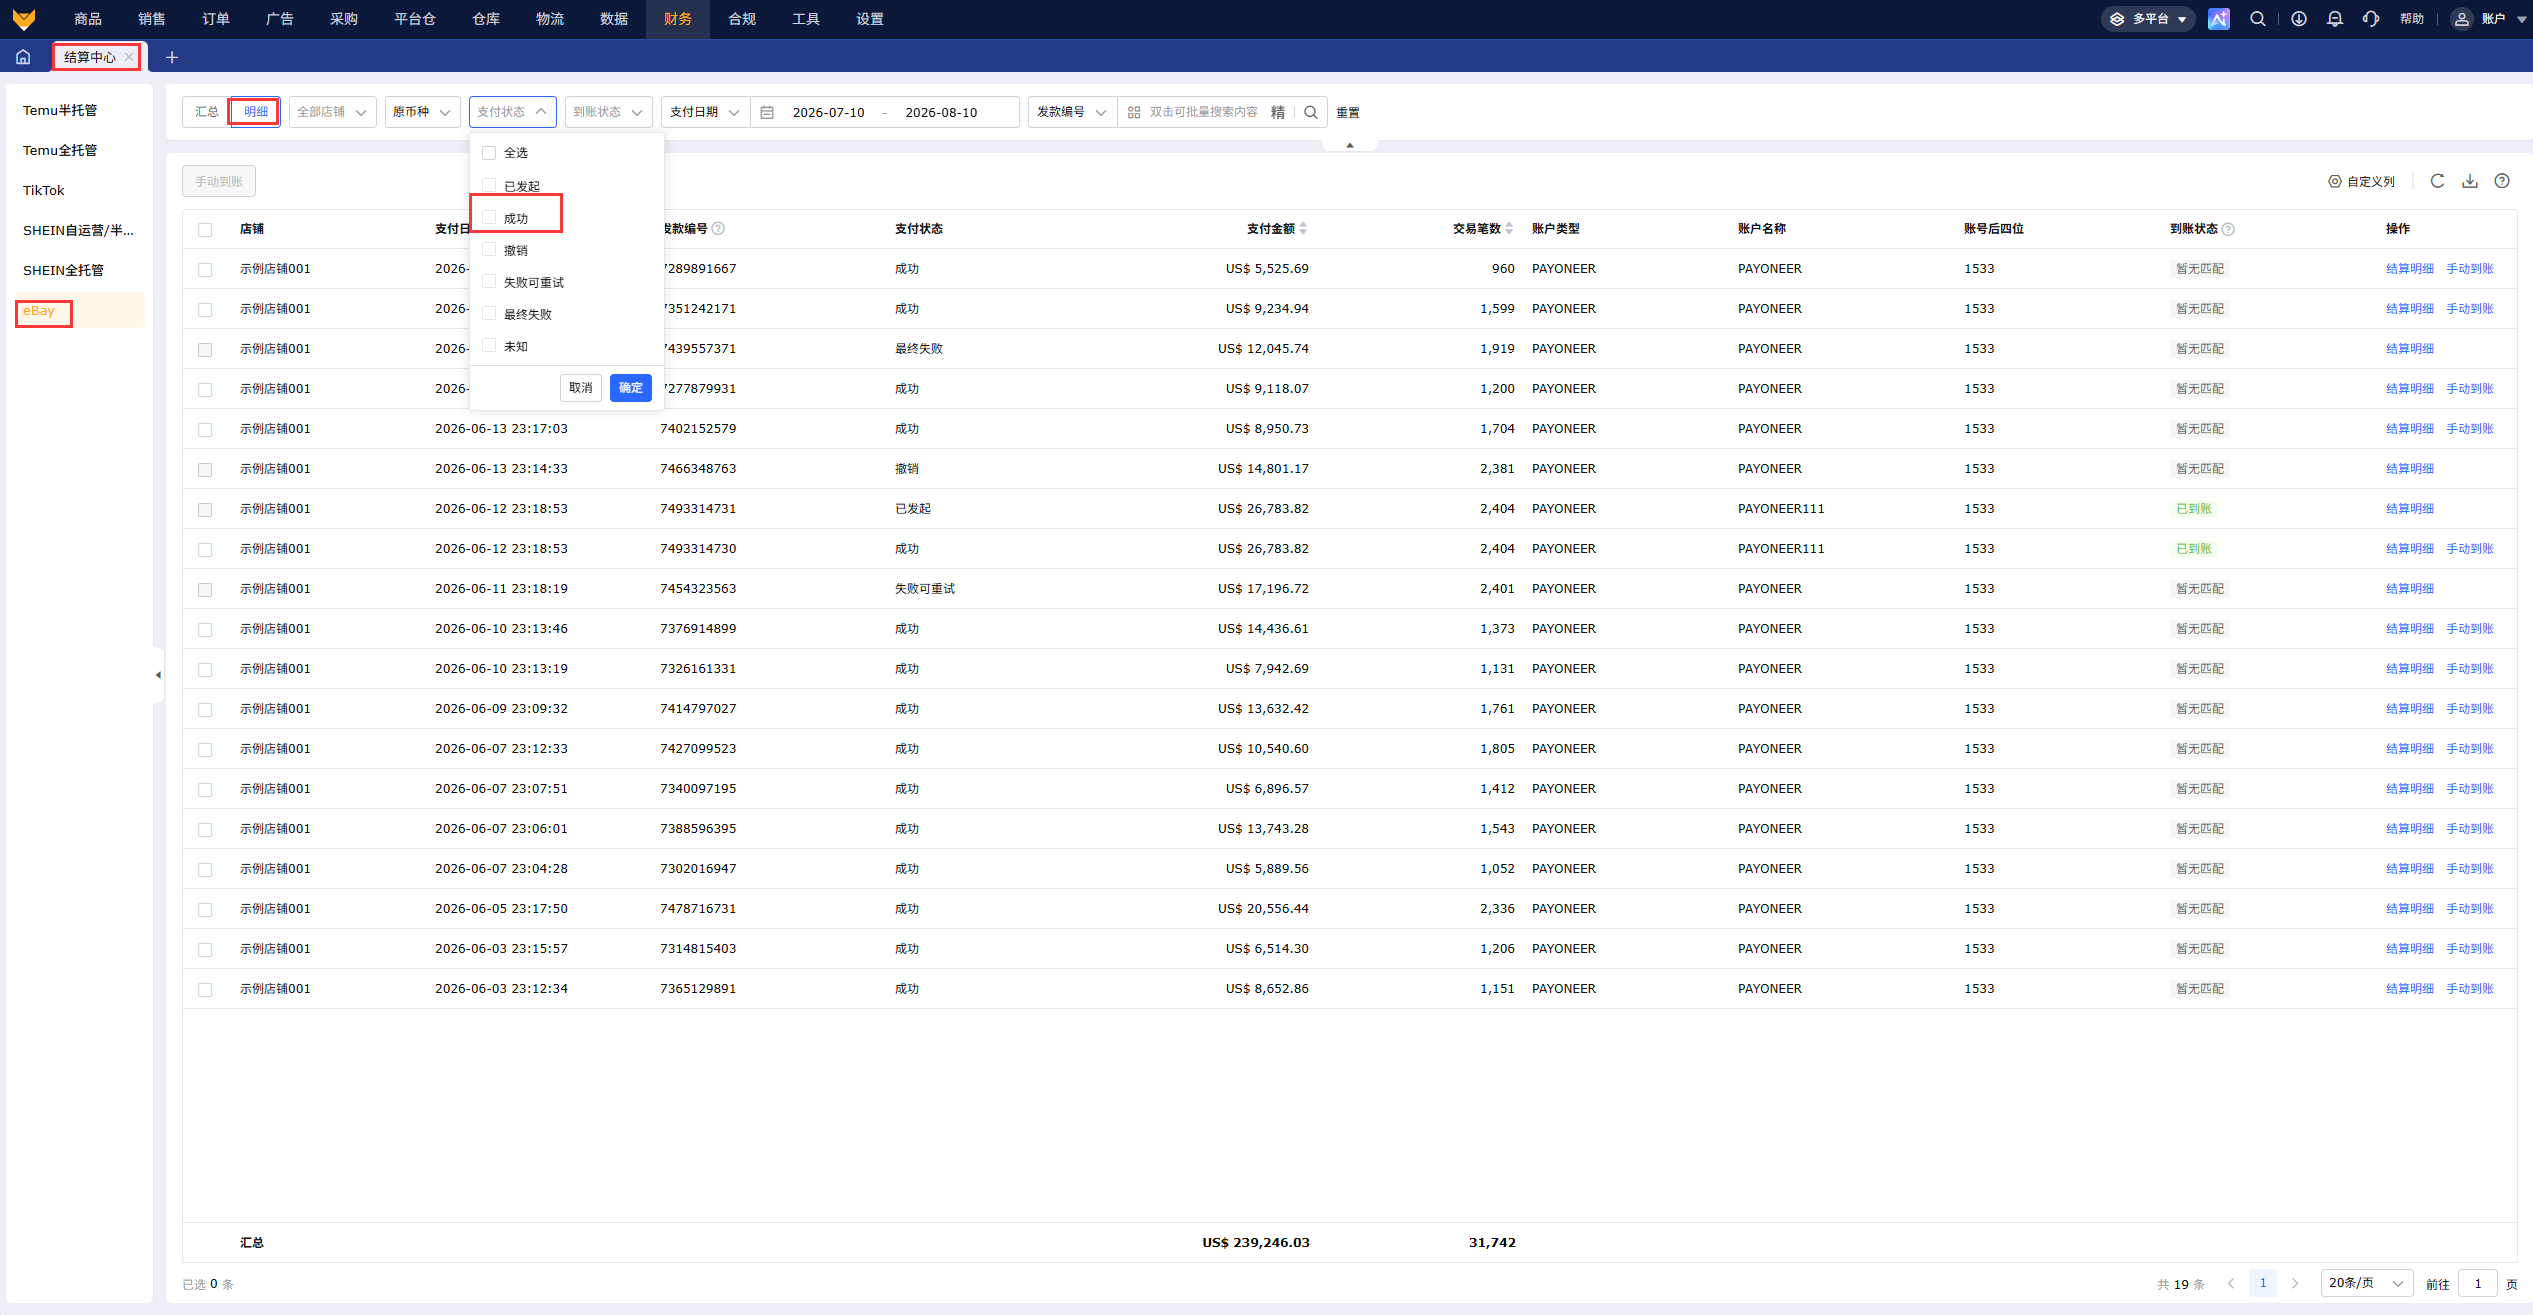Screen dimensions: 2533x1315
Task: Open the 仓库 top menu
Action: (x=486, y=19)
